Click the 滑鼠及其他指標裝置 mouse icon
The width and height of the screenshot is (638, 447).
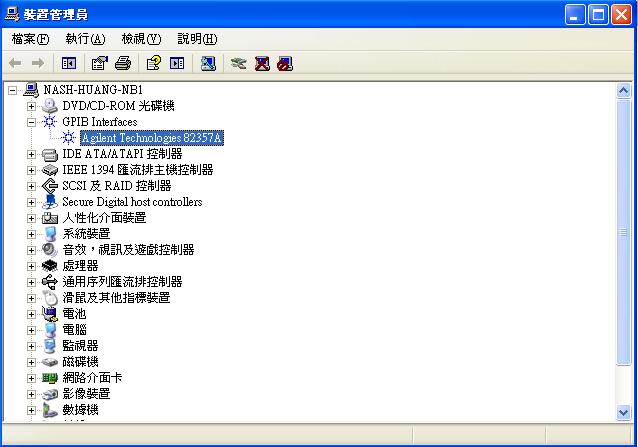pos(50,298)
